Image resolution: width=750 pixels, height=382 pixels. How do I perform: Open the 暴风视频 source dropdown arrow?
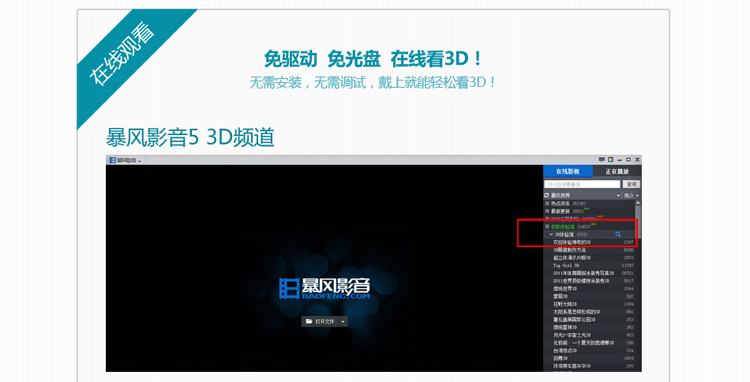[618, 196]
